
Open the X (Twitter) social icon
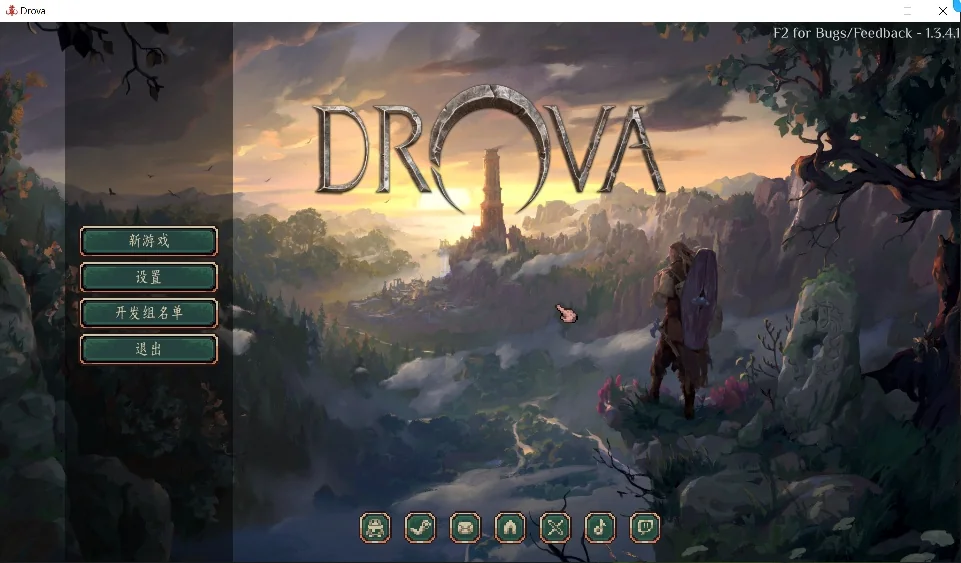[555, 527]
